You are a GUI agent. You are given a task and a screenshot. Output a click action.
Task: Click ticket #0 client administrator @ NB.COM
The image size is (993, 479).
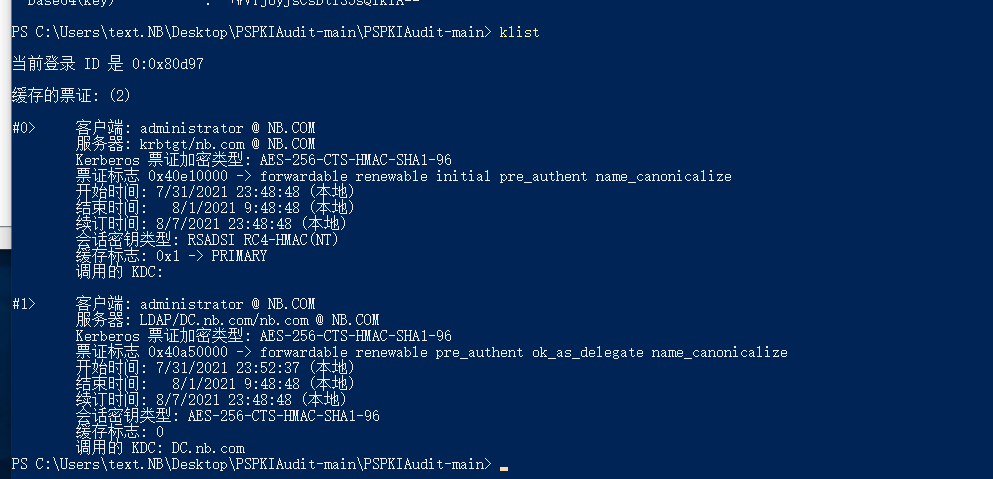(227, 128)
